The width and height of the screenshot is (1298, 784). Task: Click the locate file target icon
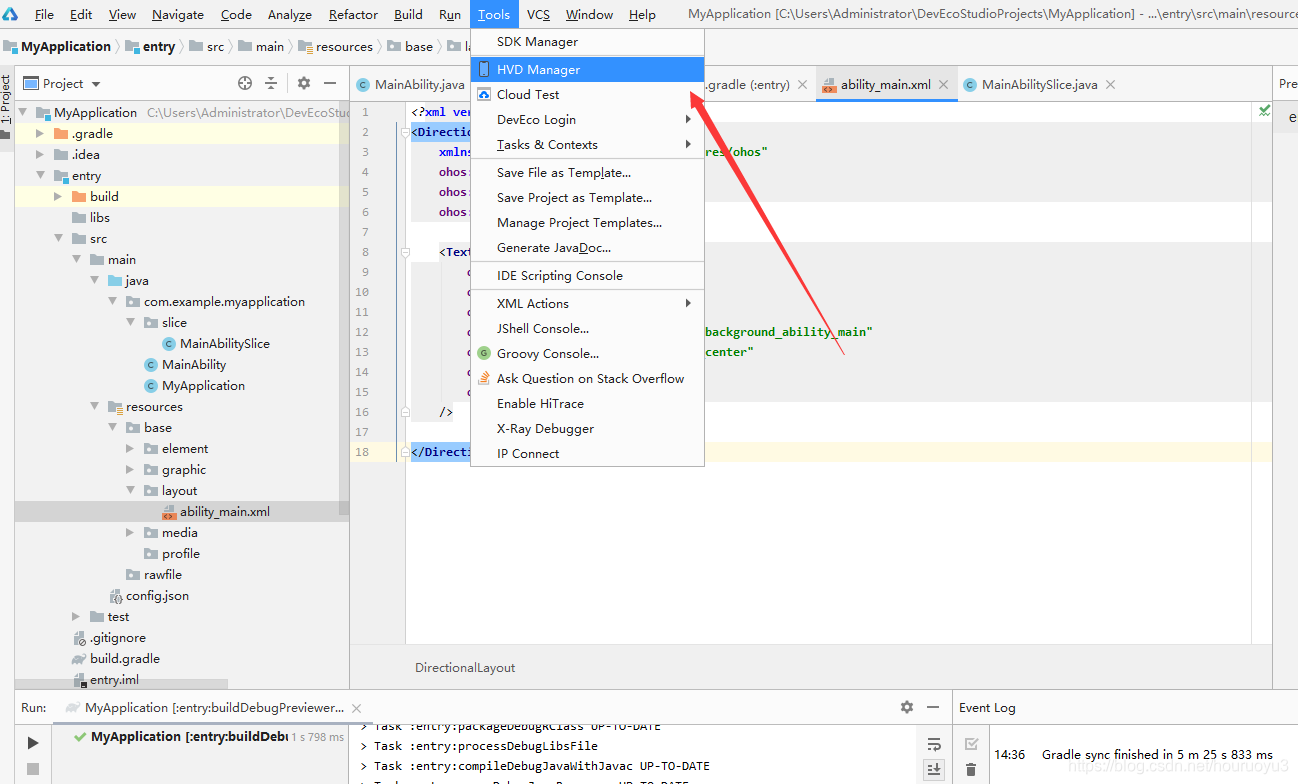(x=245, y=83)
